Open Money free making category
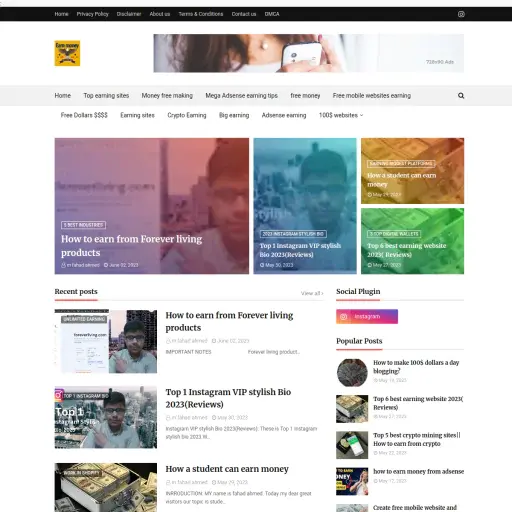 [x=167, y=96]
